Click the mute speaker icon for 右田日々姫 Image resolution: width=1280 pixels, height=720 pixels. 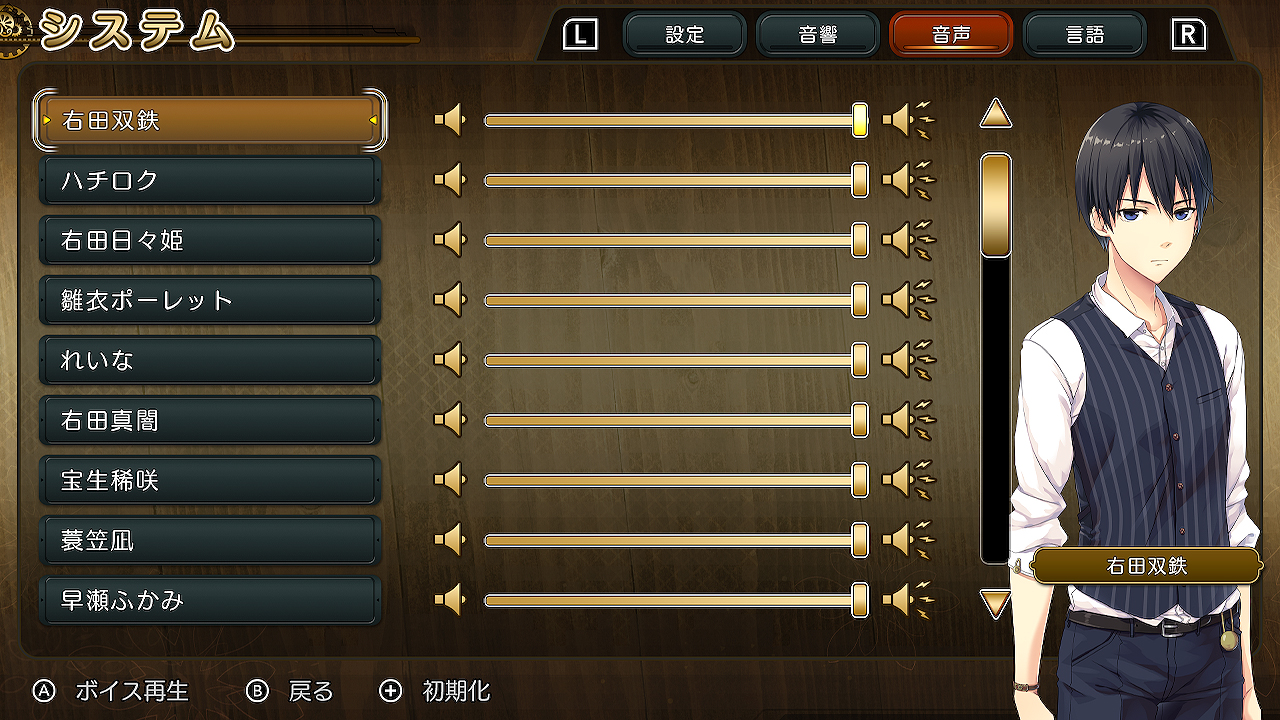click(x=450, y=241)
